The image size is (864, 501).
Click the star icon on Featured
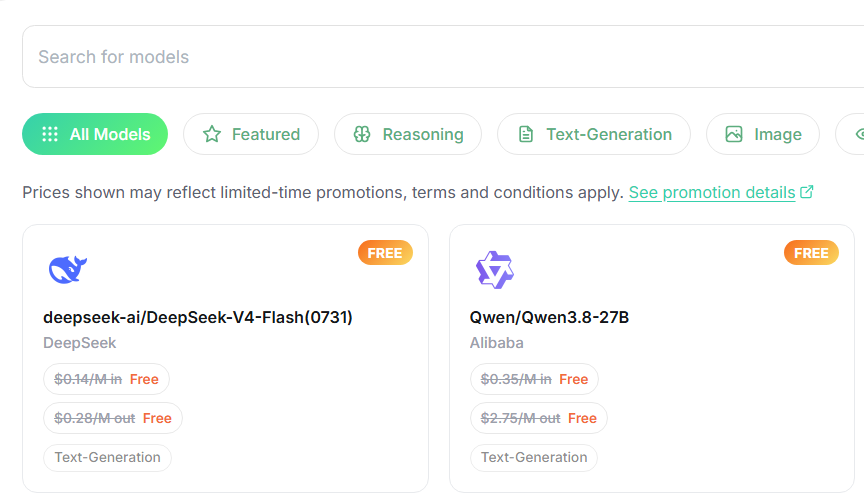coord(212,134)
